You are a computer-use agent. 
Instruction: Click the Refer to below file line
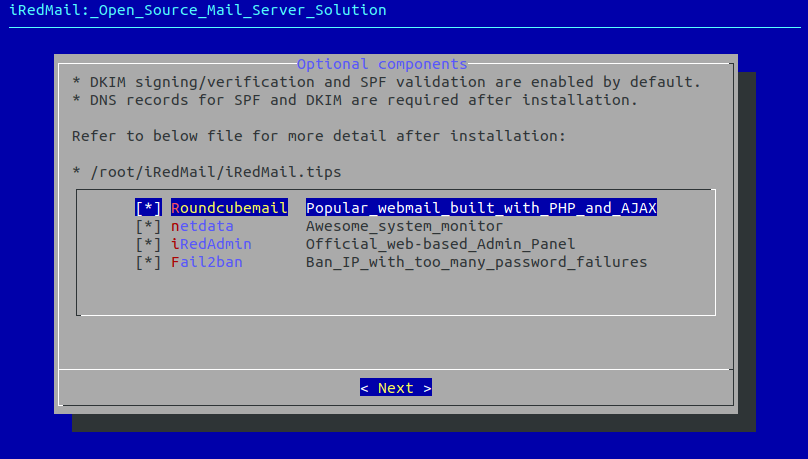pyautogui.click(x=319, y=136)
